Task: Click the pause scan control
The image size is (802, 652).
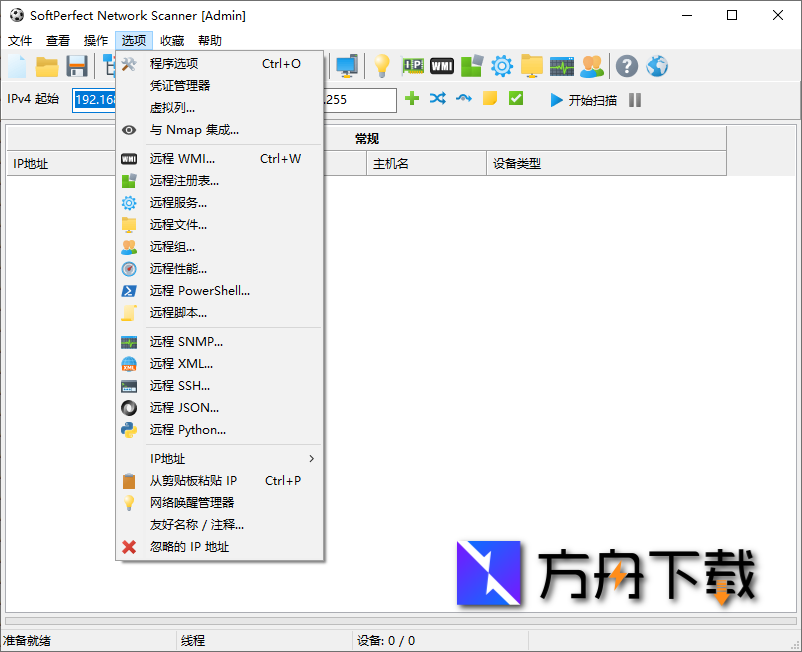Action: coord(636,100)
